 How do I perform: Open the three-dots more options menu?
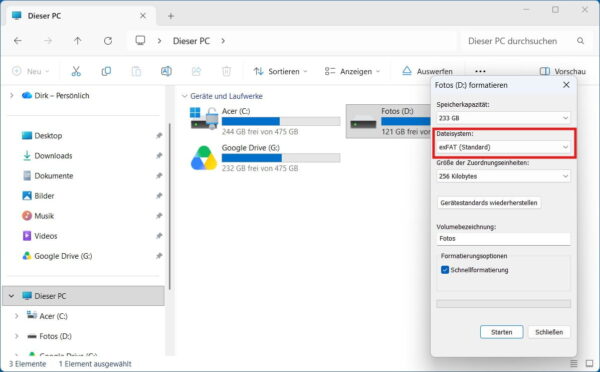(x=480, y=71)
